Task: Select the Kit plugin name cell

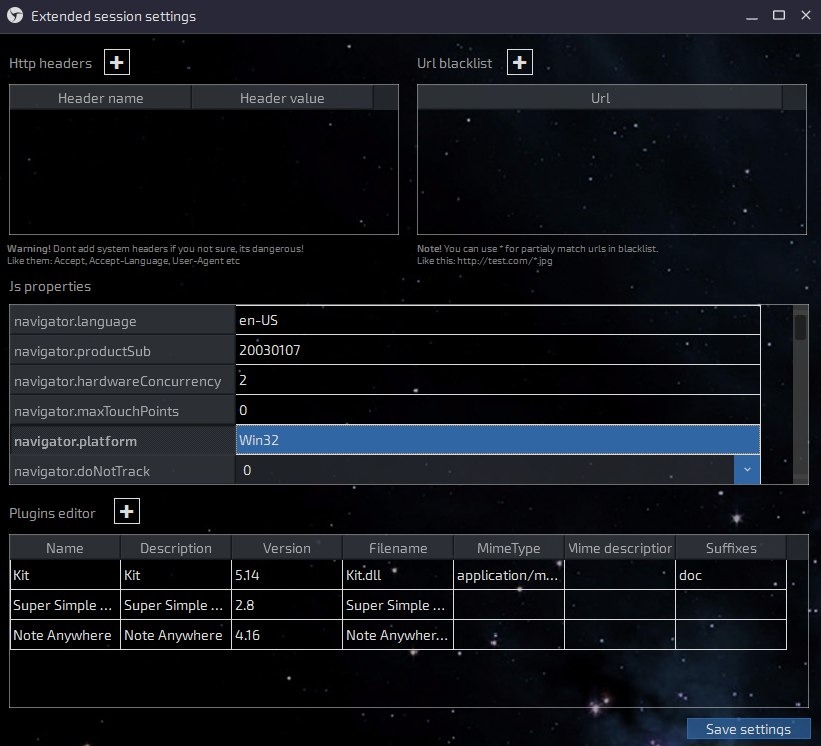Action: coord(65,575)
